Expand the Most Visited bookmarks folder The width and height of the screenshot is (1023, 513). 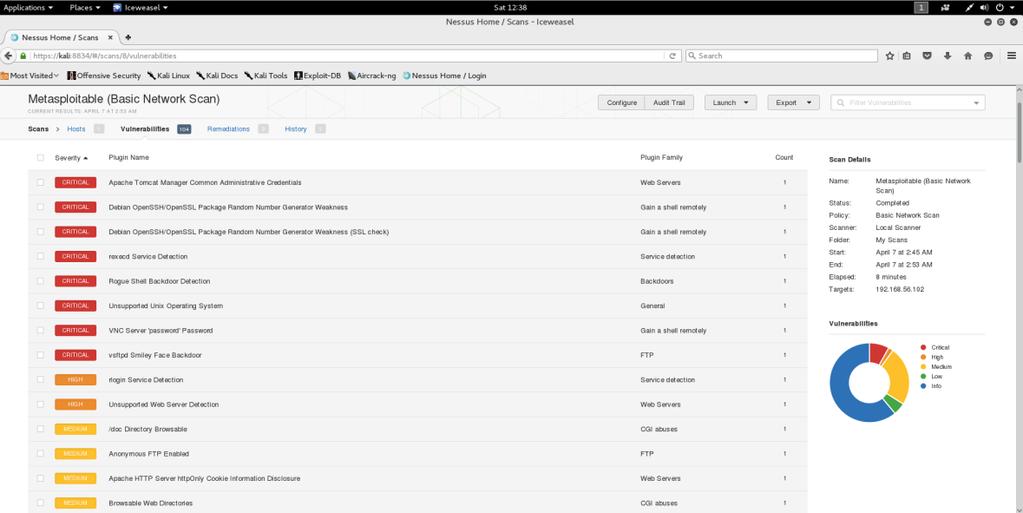point(30,76)
